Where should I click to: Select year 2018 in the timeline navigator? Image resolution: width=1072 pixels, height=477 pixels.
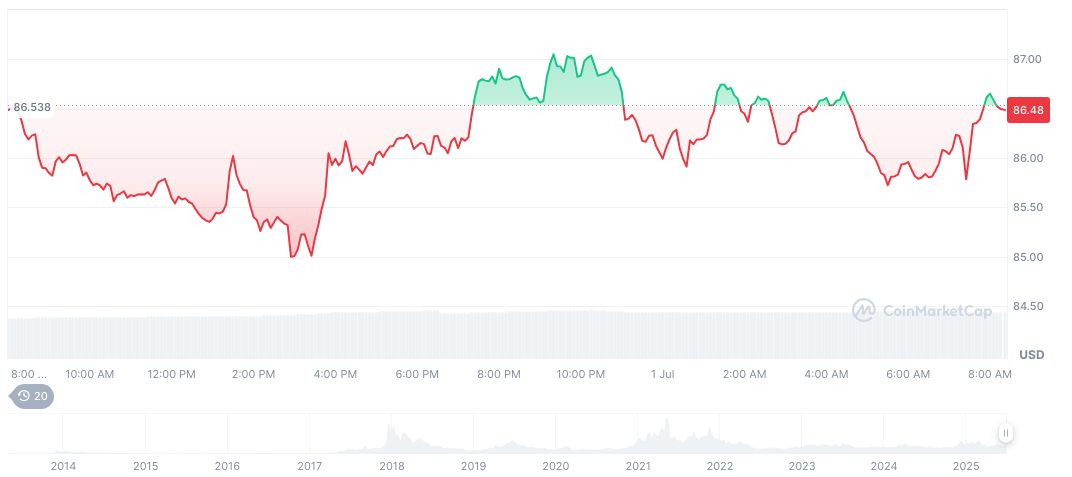tap(392, 466)
